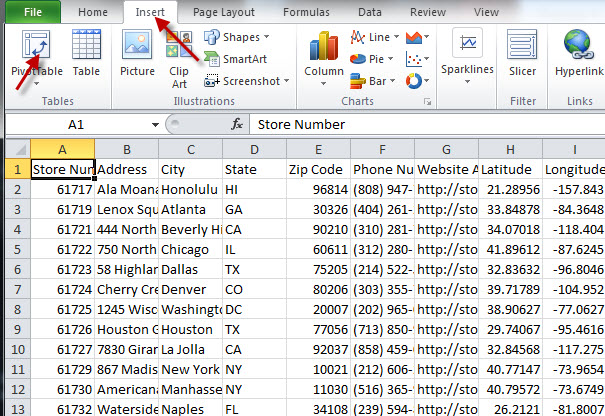Click the Scatter chart icon

(x=413, y=59)
